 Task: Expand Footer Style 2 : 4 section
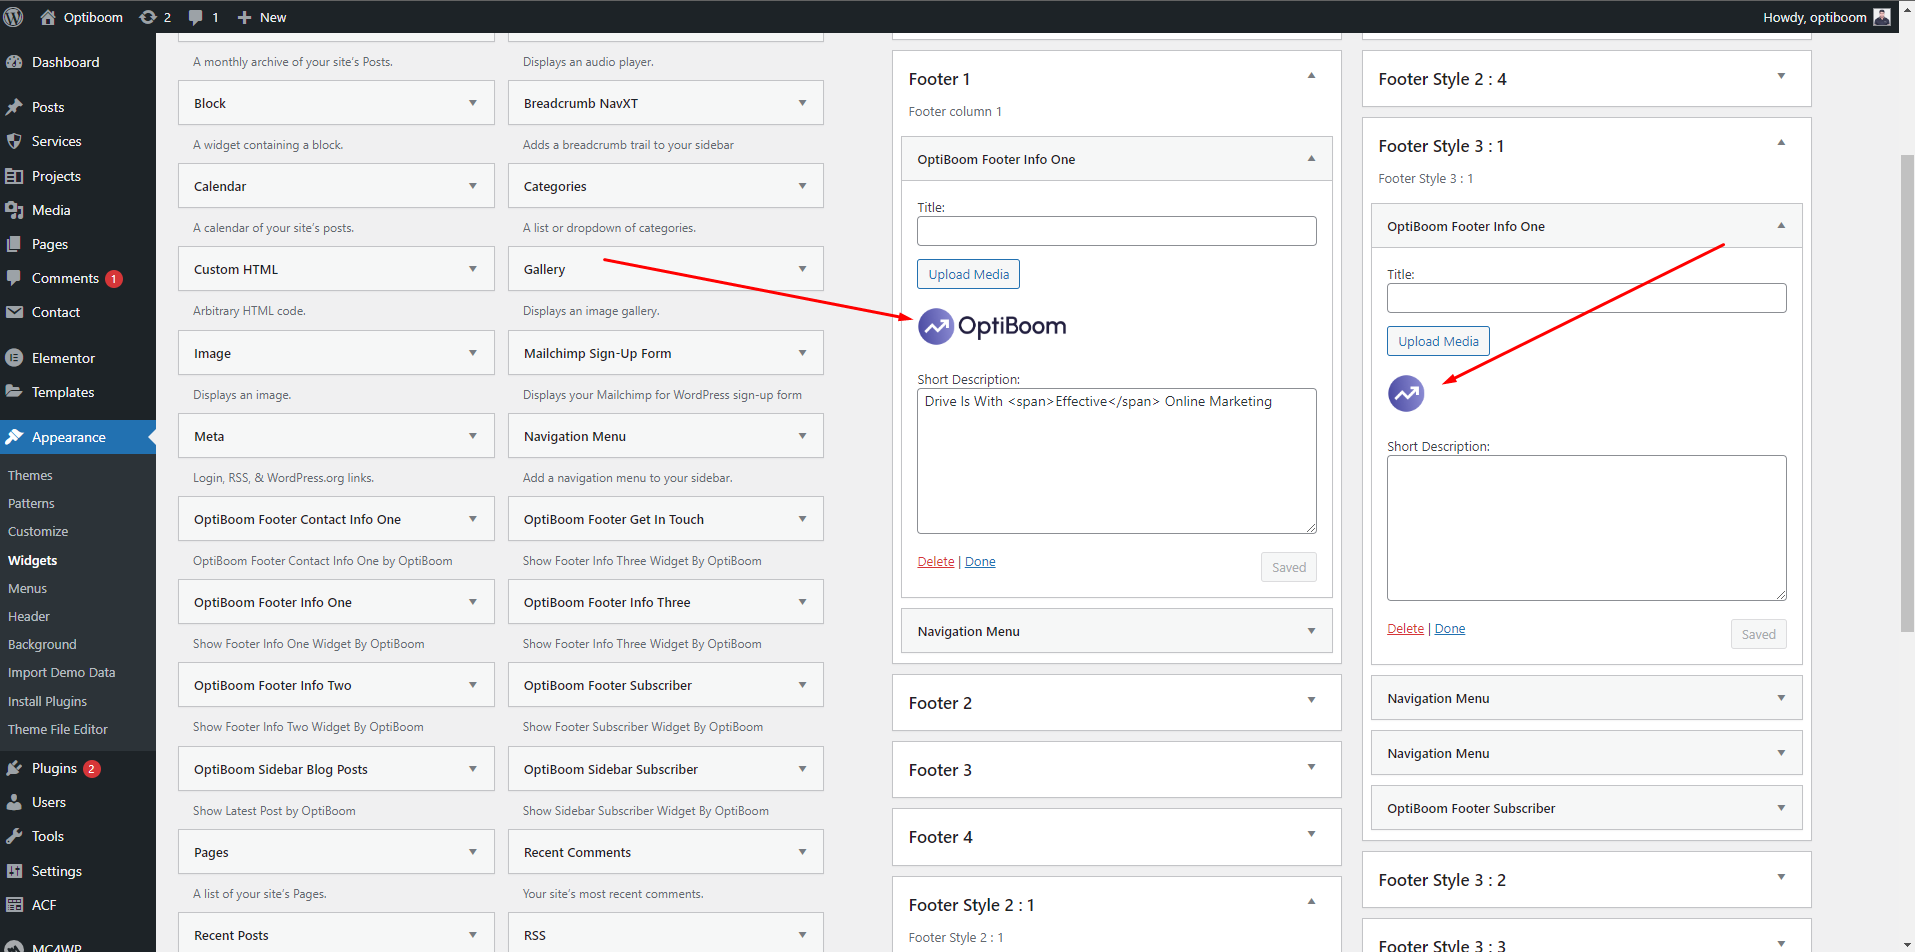[x=1781, y=76]
